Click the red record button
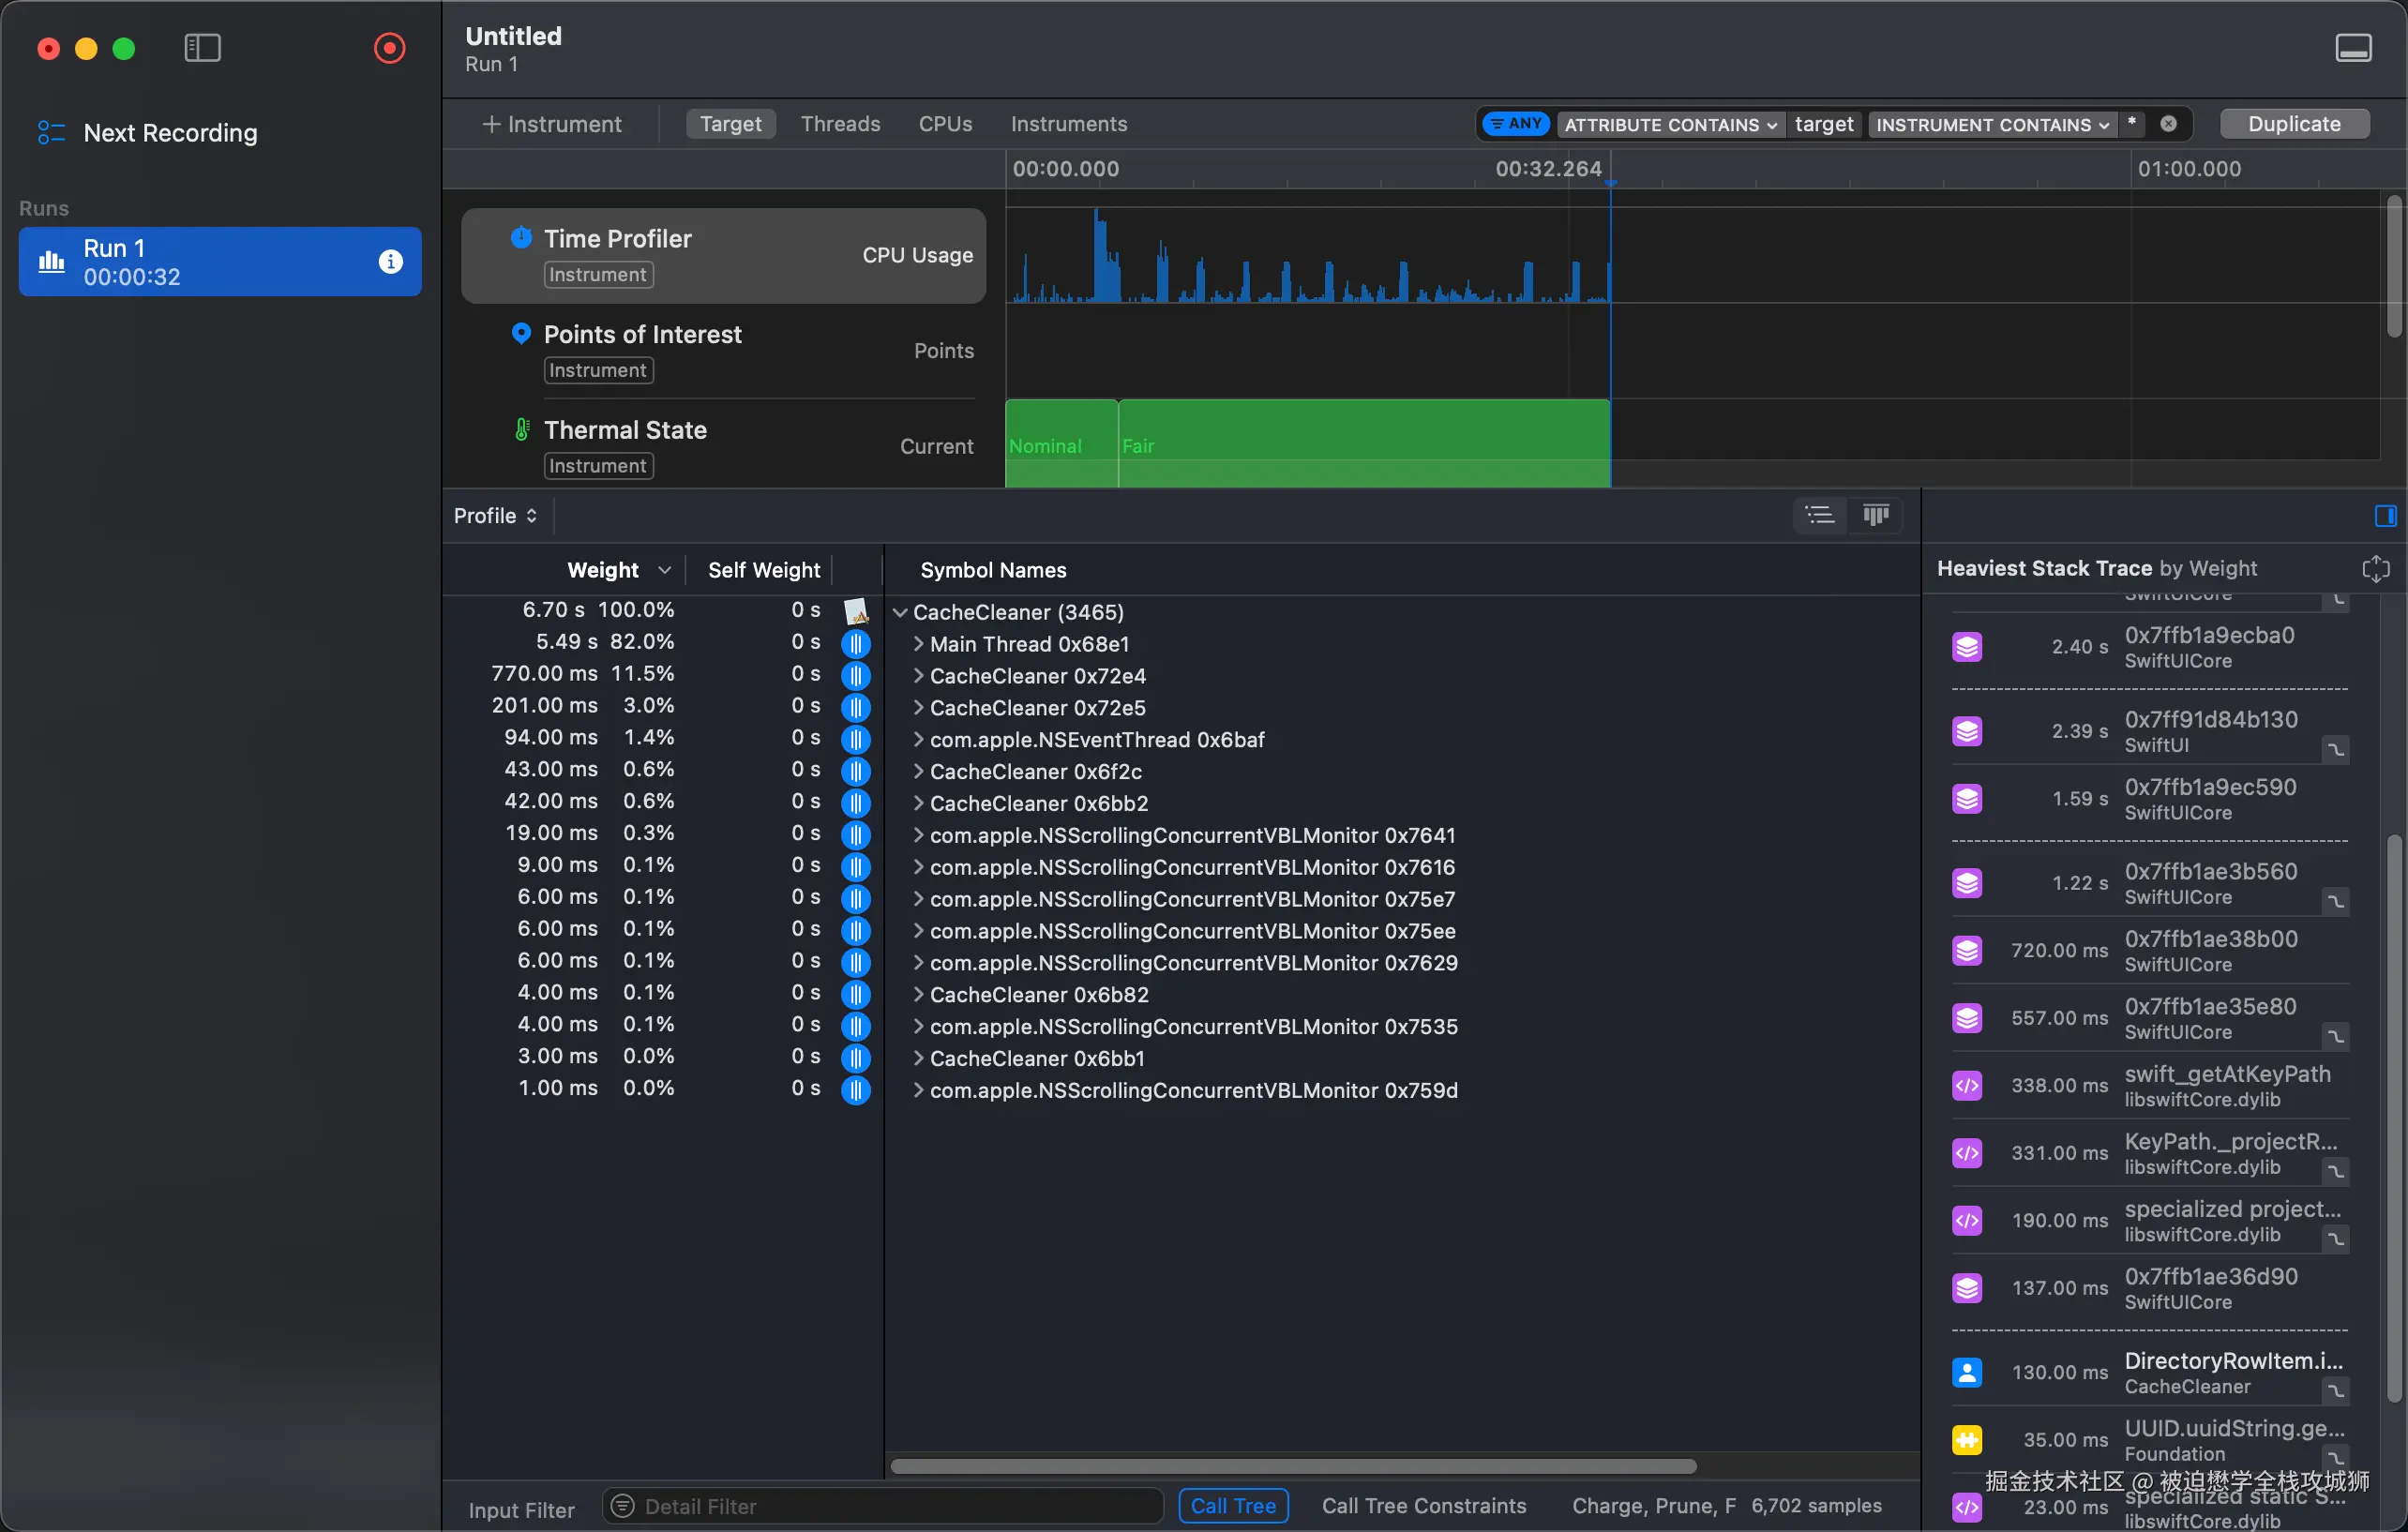This screenshot has height=1532, width=2408. pos(389,48)
